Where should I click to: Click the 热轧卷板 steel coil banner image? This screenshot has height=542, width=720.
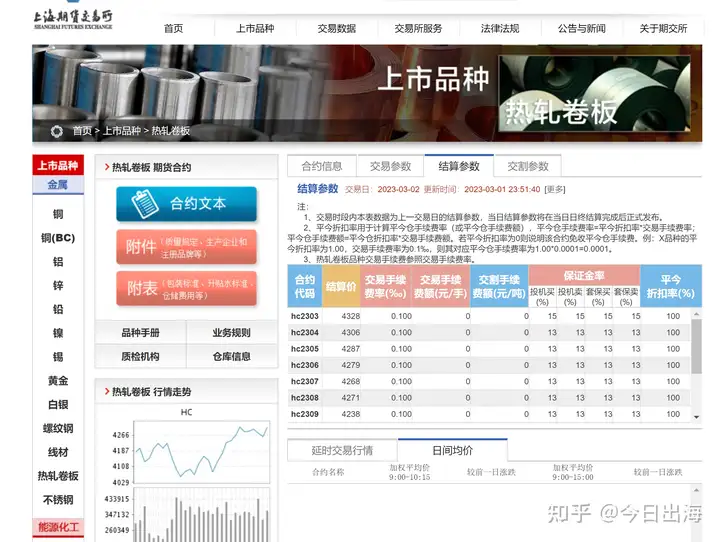coord(595,93)
